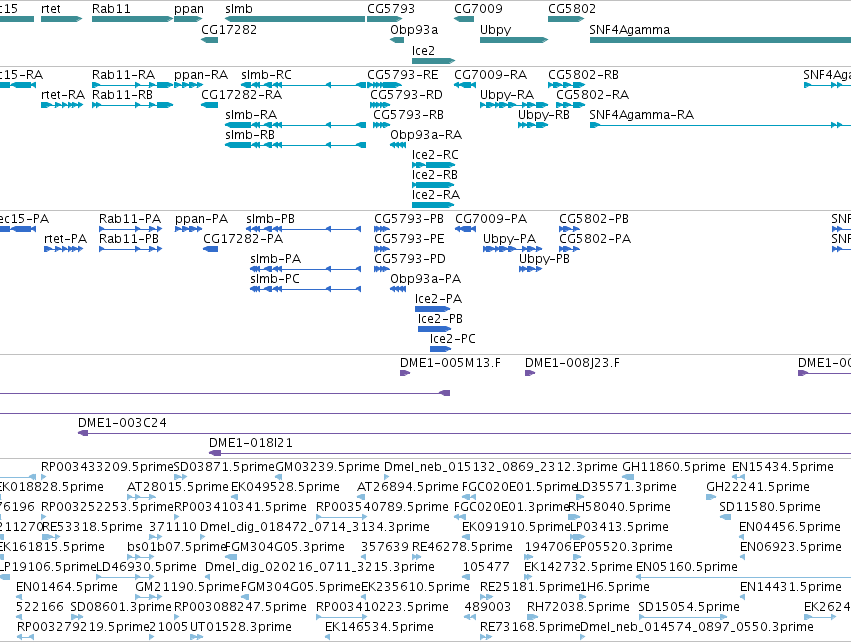
Task: Click the Ubpy-RB transcript label
Action: [544, 115]
